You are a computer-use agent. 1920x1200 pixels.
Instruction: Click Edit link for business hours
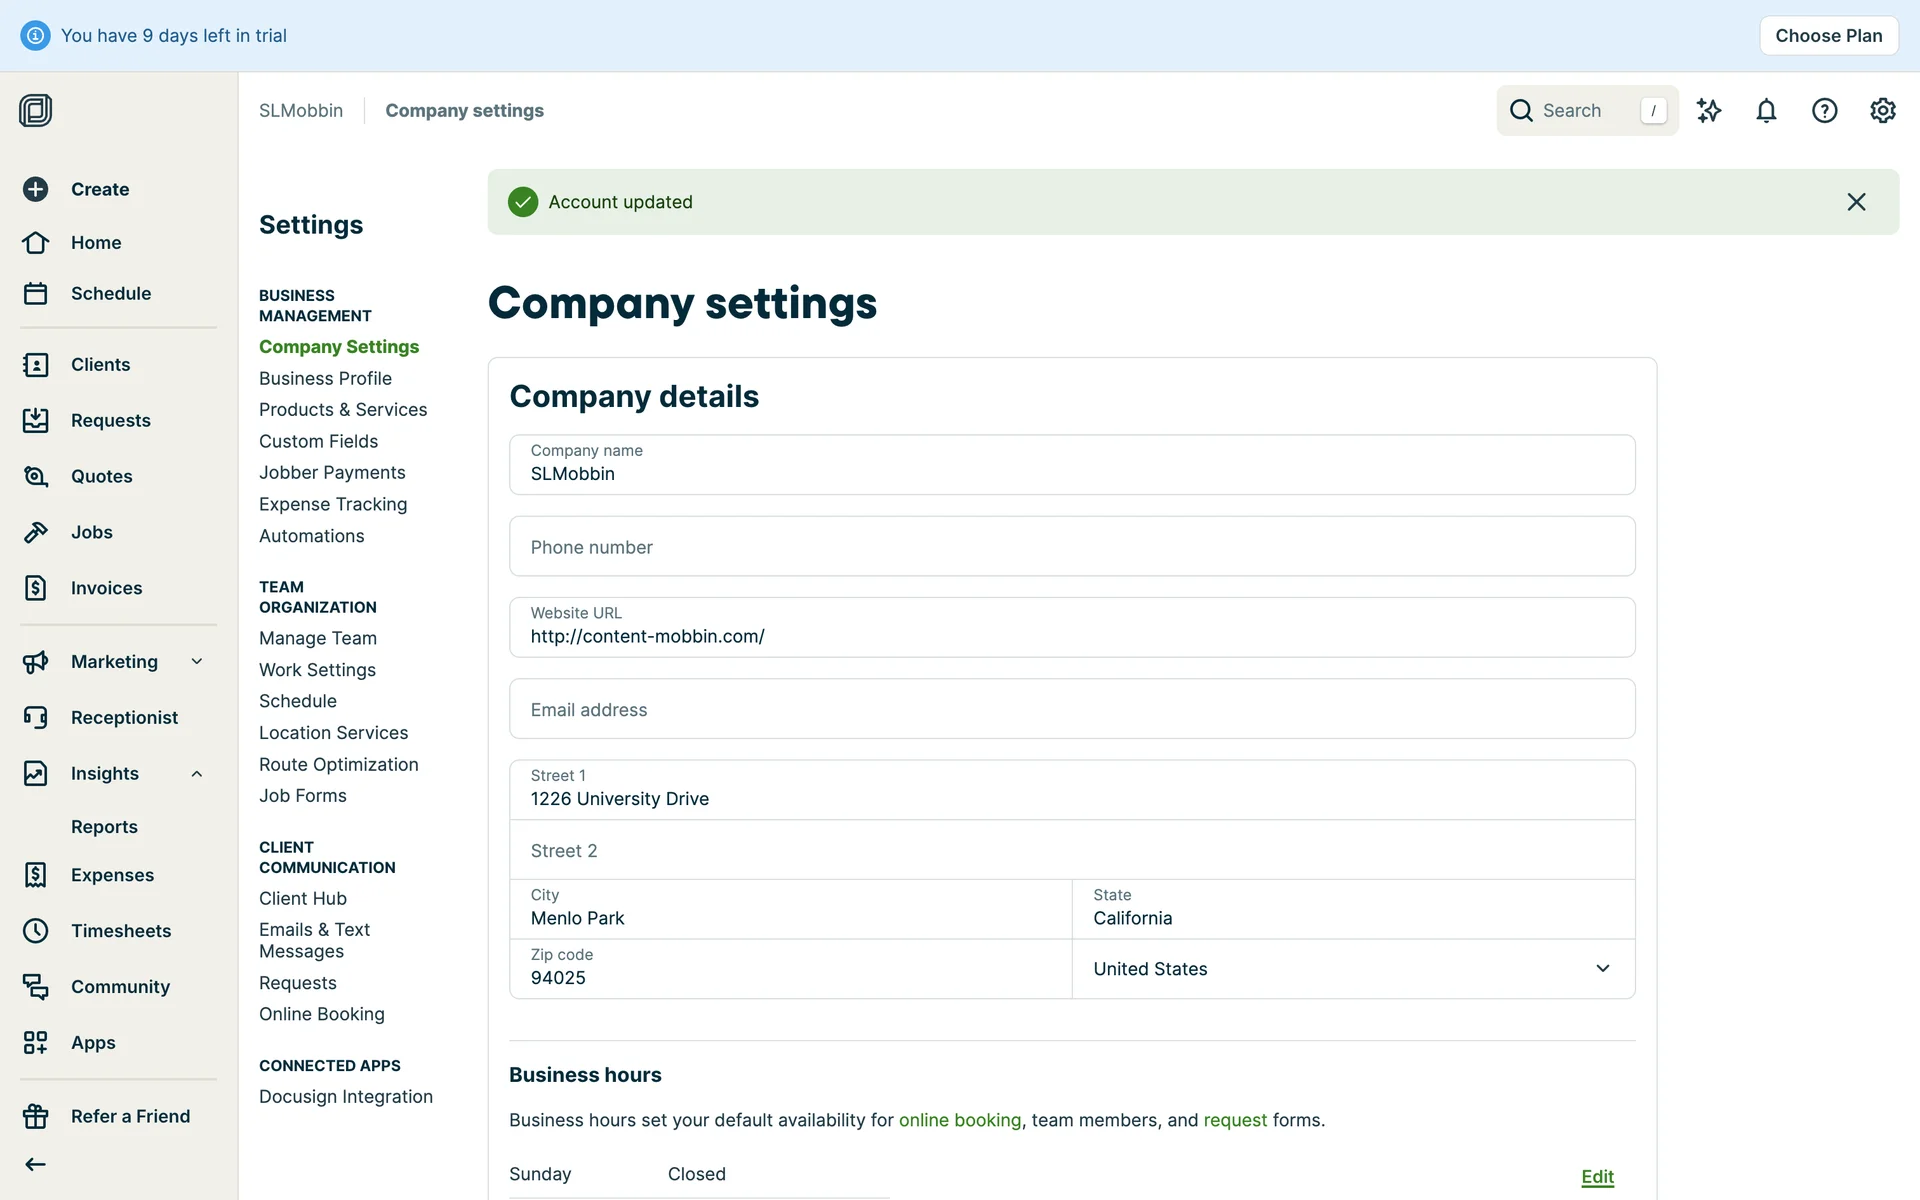coord(1597,1177)
